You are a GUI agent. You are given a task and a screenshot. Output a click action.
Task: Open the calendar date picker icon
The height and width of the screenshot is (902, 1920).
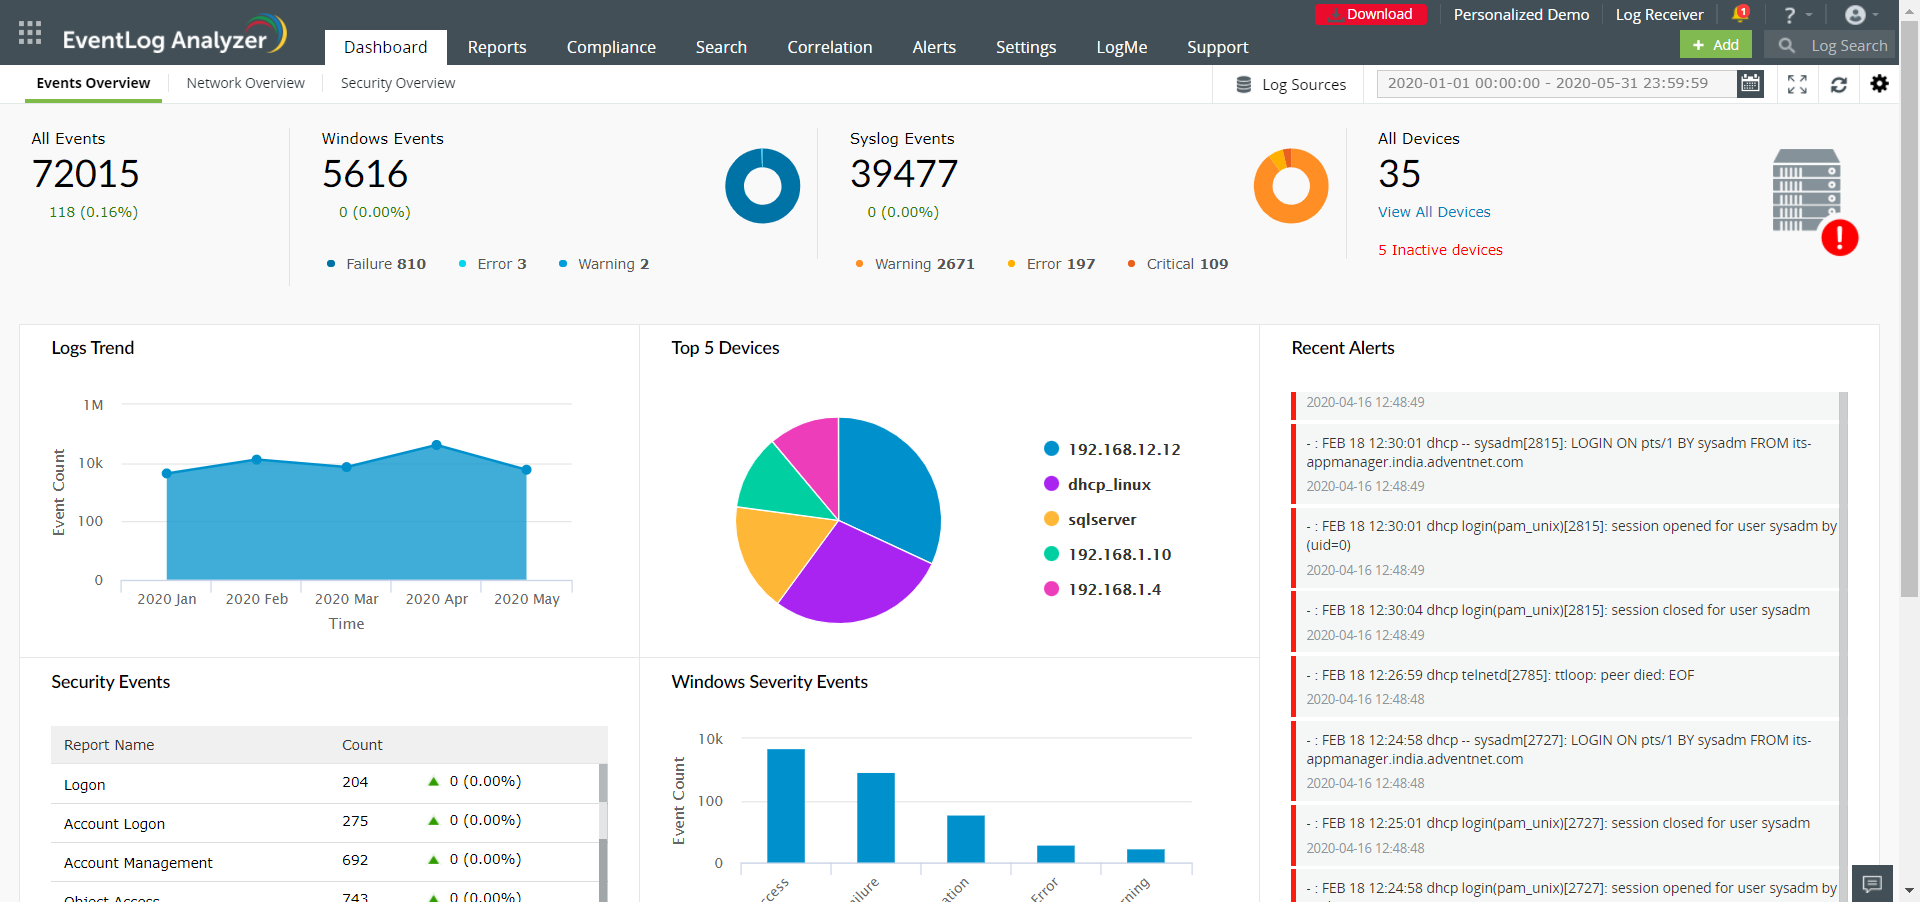click(1750, 84)
